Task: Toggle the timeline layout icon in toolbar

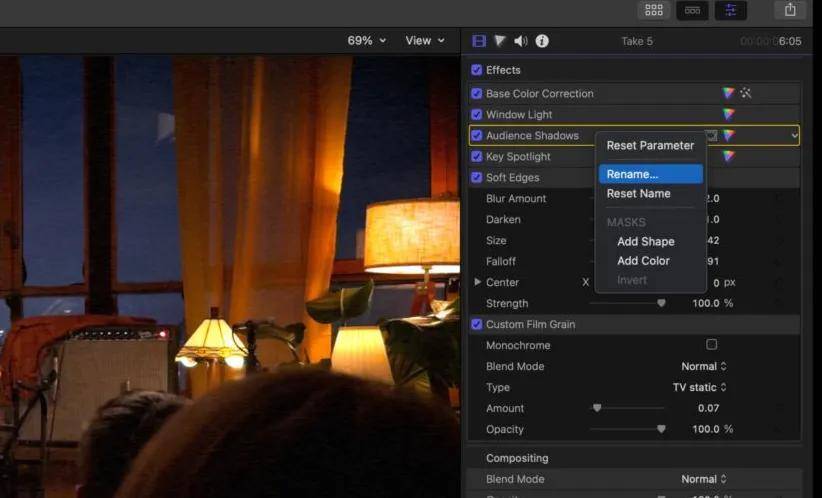Action: coord(692,10)
